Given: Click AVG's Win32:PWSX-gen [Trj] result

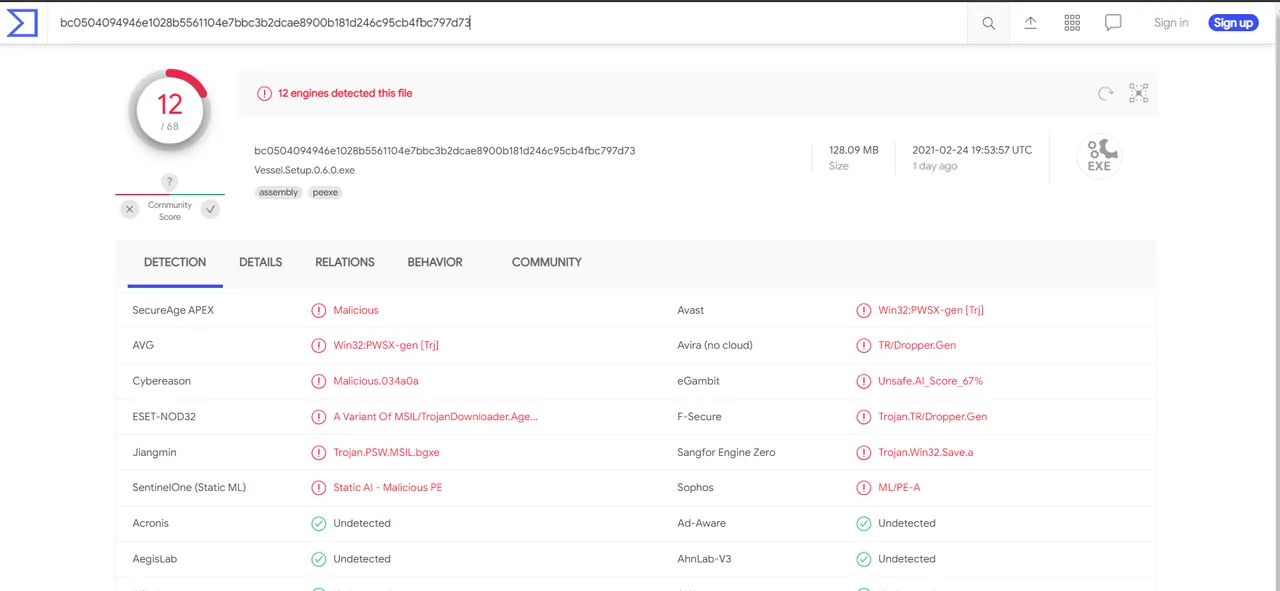Looking at the screenshot, I should coord(386,345).
